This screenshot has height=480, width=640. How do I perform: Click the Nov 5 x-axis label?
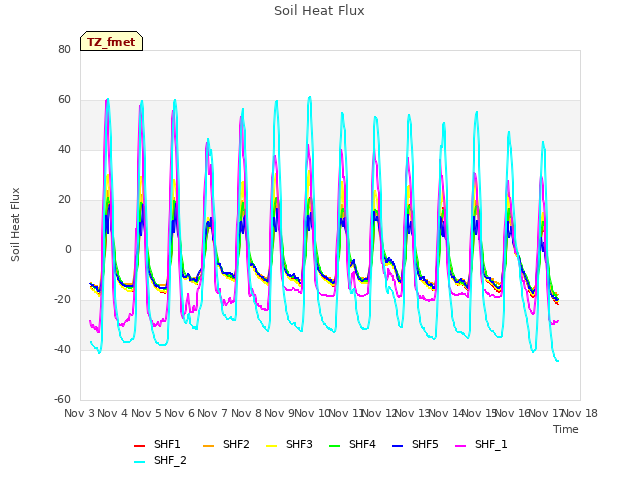[146, 413]
